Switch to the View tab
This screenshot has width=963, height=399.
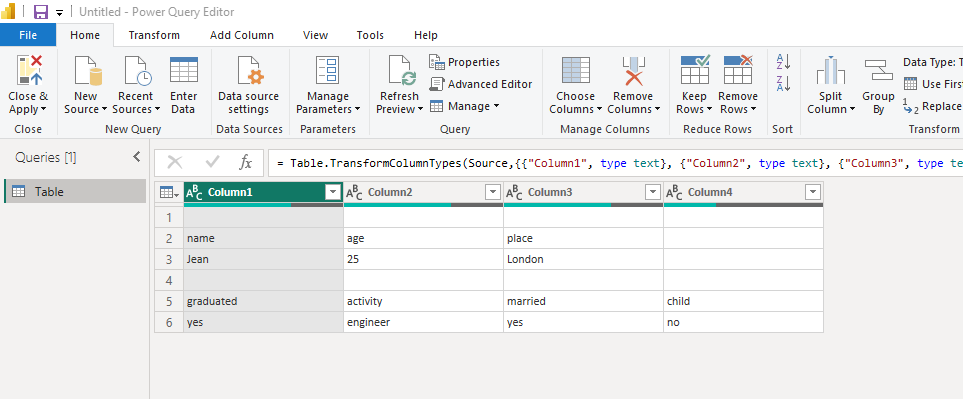coord(315,35)
